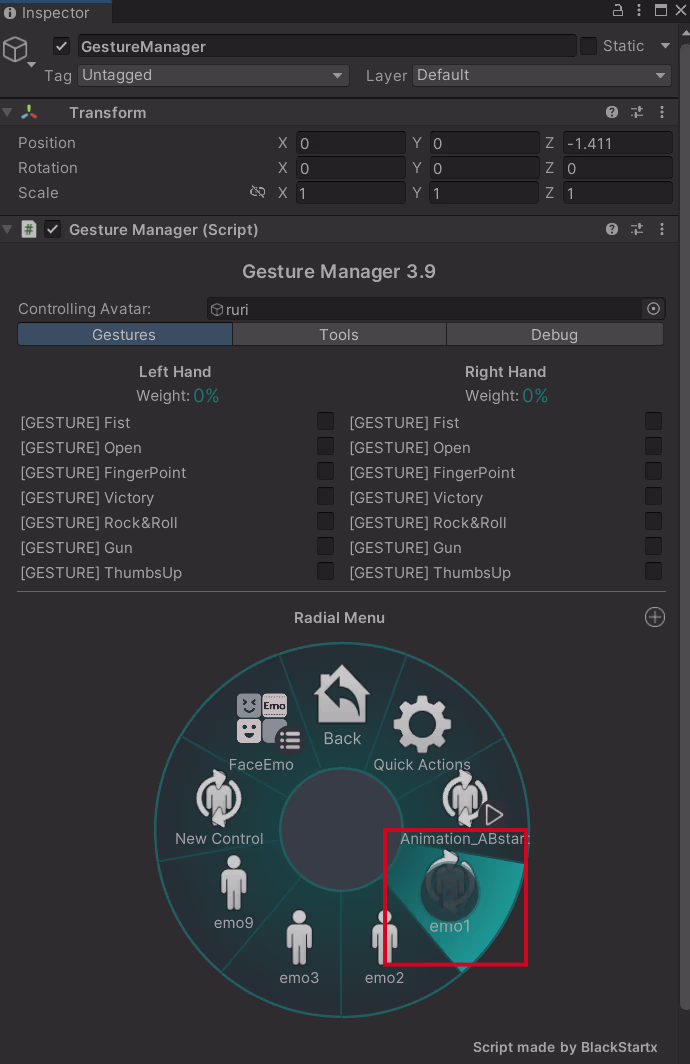Click the Scale X field
690x1064 pixels.
[351, 193]
